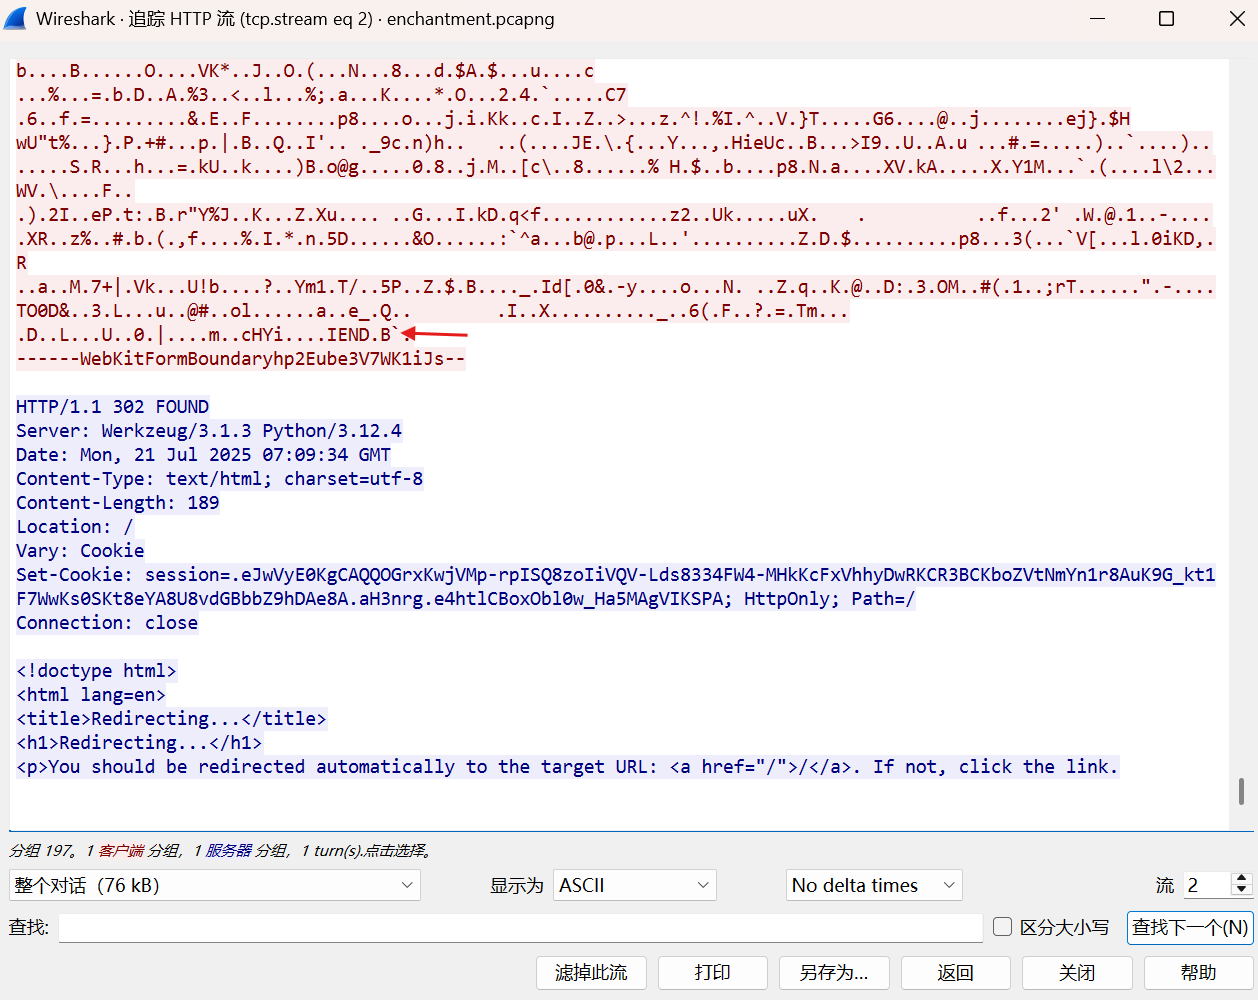Click the window title enchantment.pcapng text

coord(470,19)
